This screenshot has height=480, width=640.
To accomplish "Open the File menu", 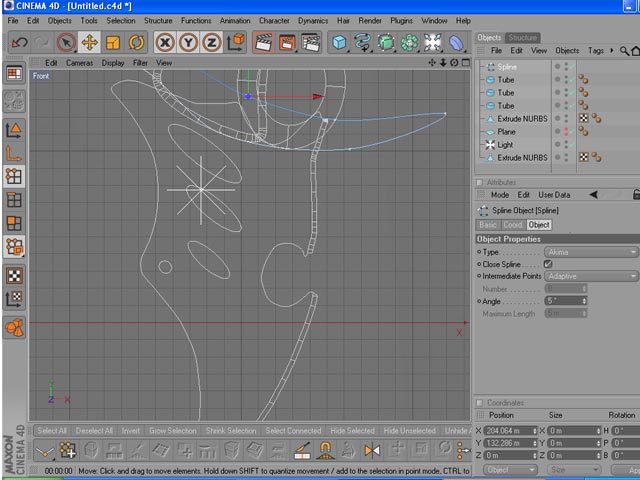I will 13,20.
